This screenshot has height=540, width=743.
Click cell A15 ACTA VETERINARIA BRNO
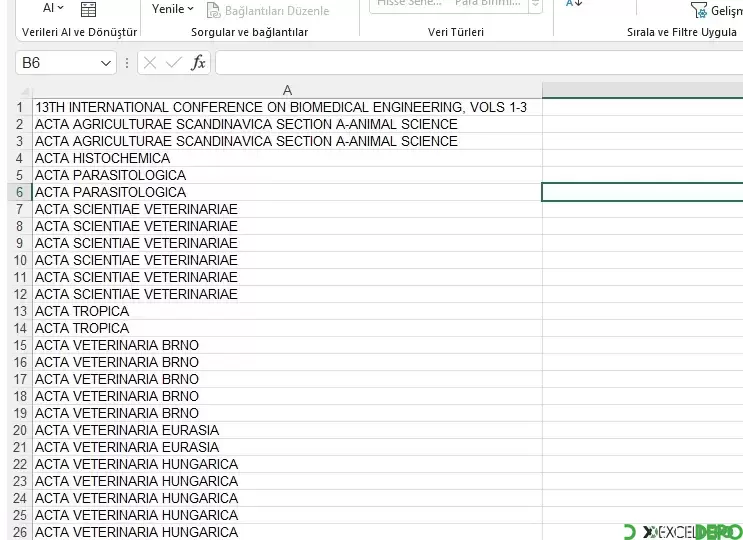[287, 345]
